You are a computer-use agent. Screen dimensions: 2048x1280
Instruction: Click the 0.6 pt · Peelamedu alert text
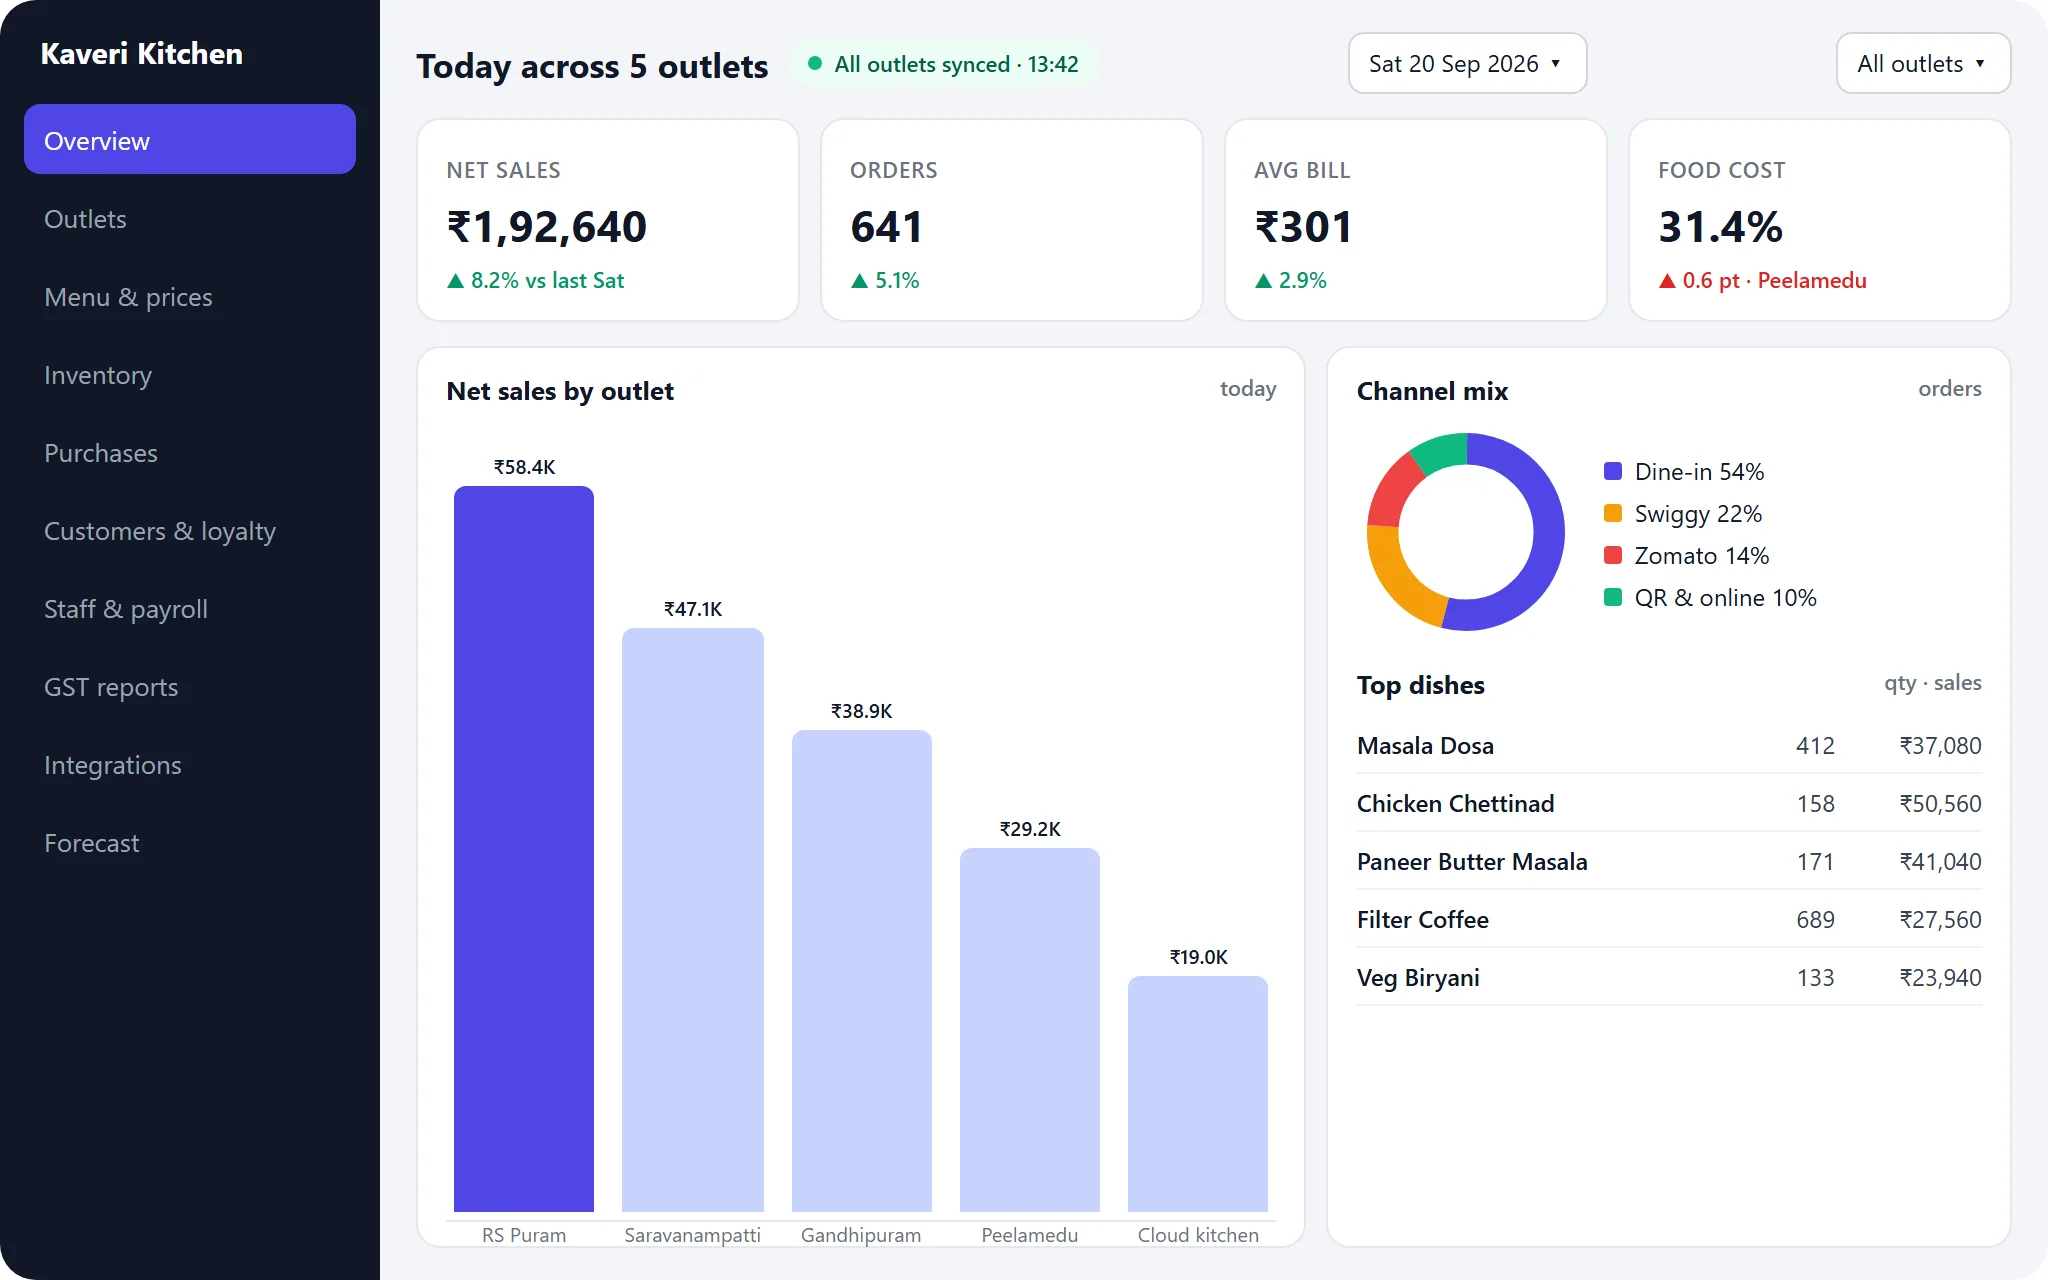tap(1774, 281)
